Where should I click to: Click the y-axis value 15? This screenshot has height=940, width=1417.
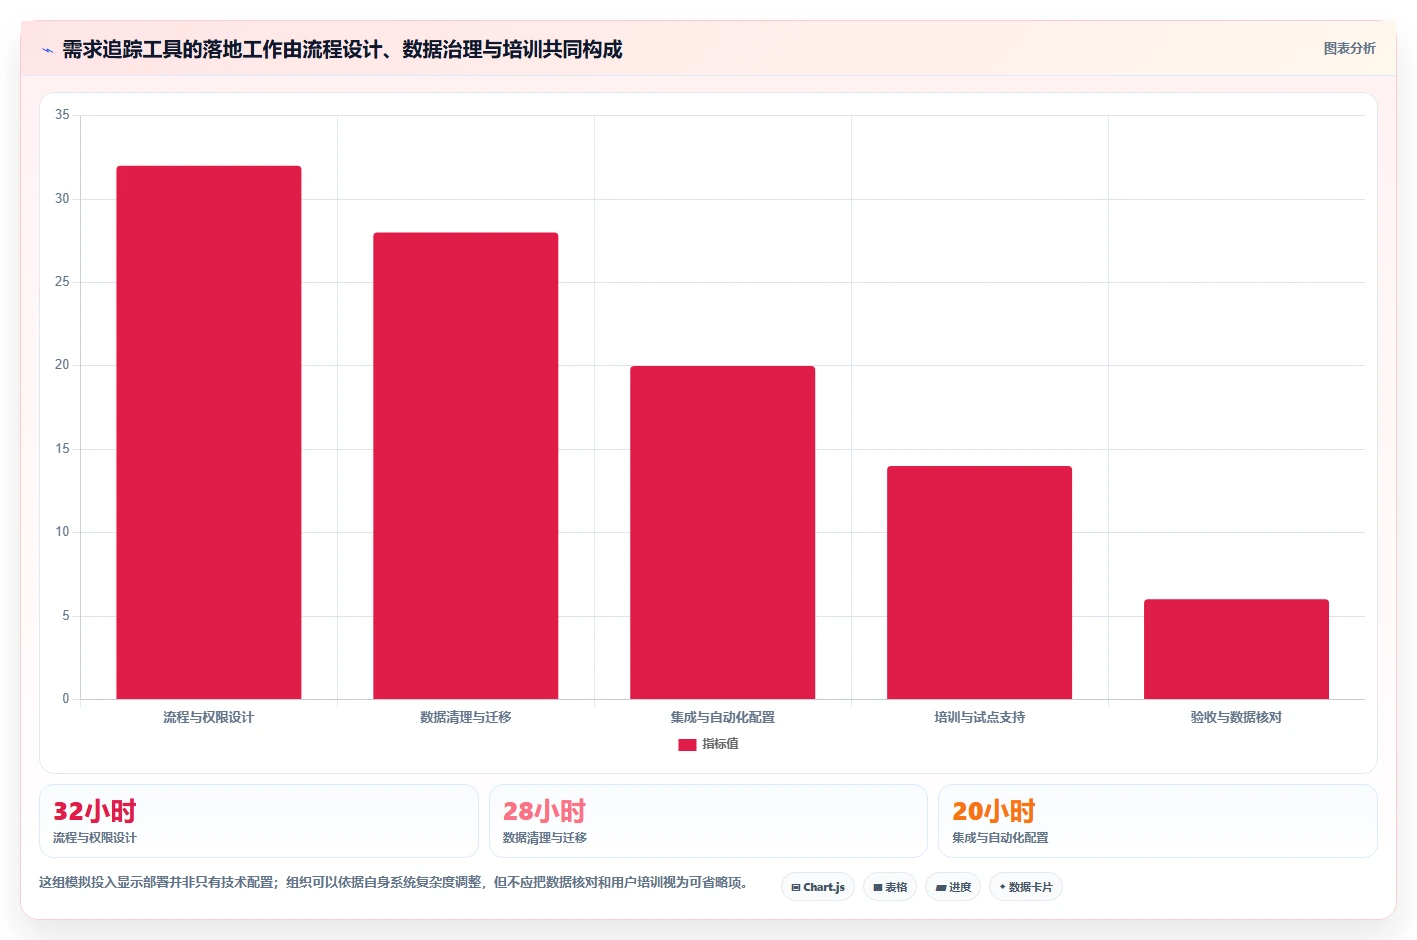[62, 449]
